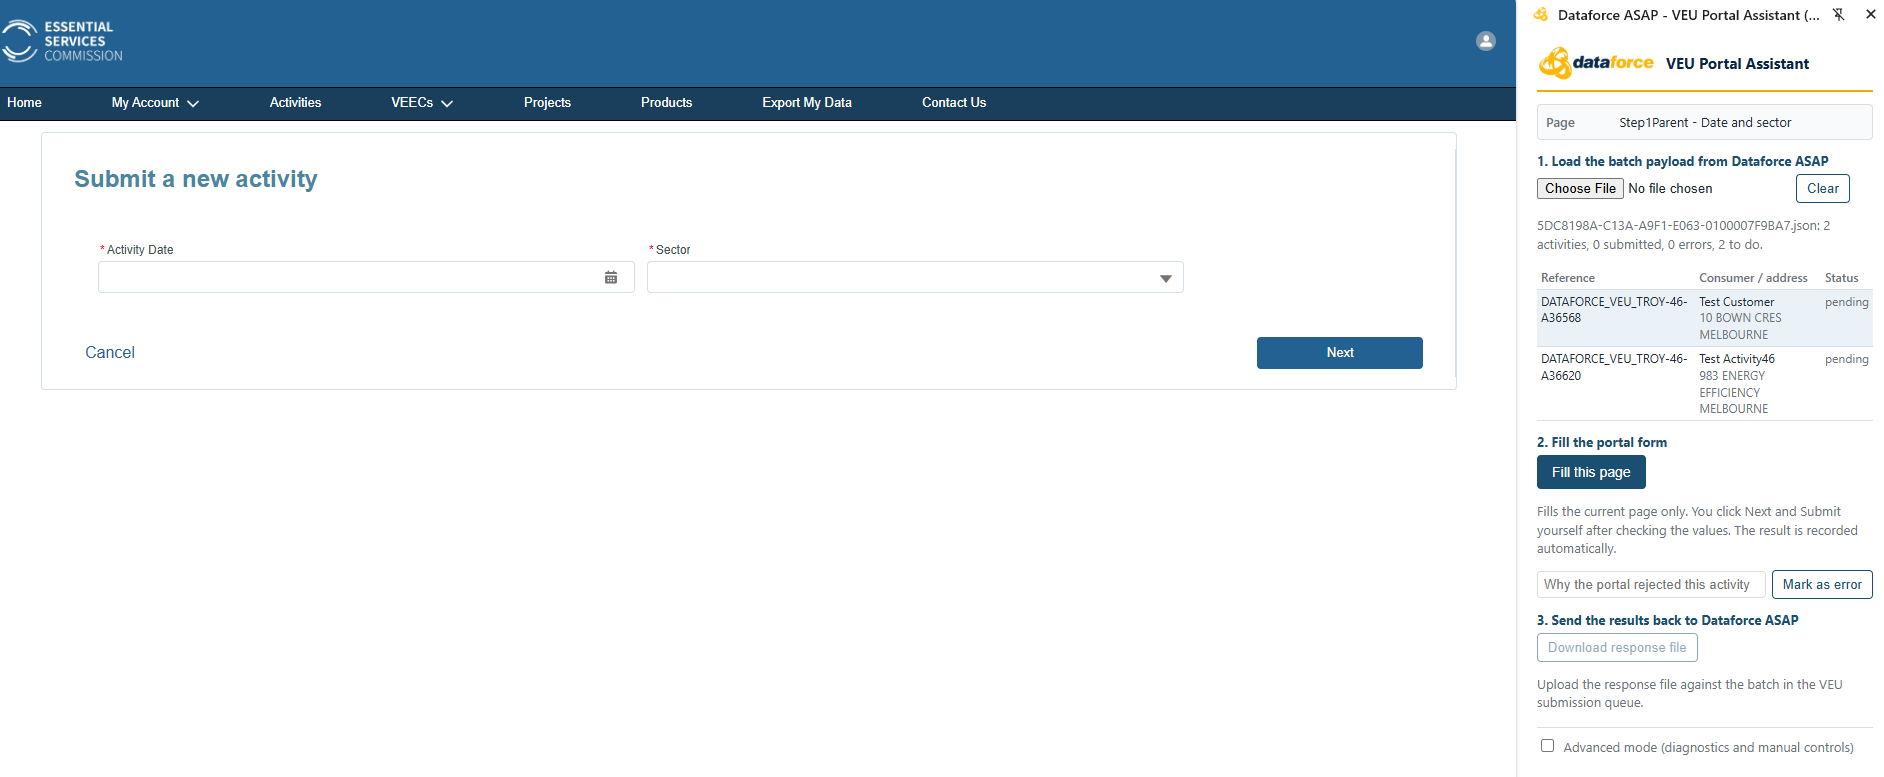Open the Contact Us menu item
The height and width of the screenshot is (777, 1884).
coord(954,103)
